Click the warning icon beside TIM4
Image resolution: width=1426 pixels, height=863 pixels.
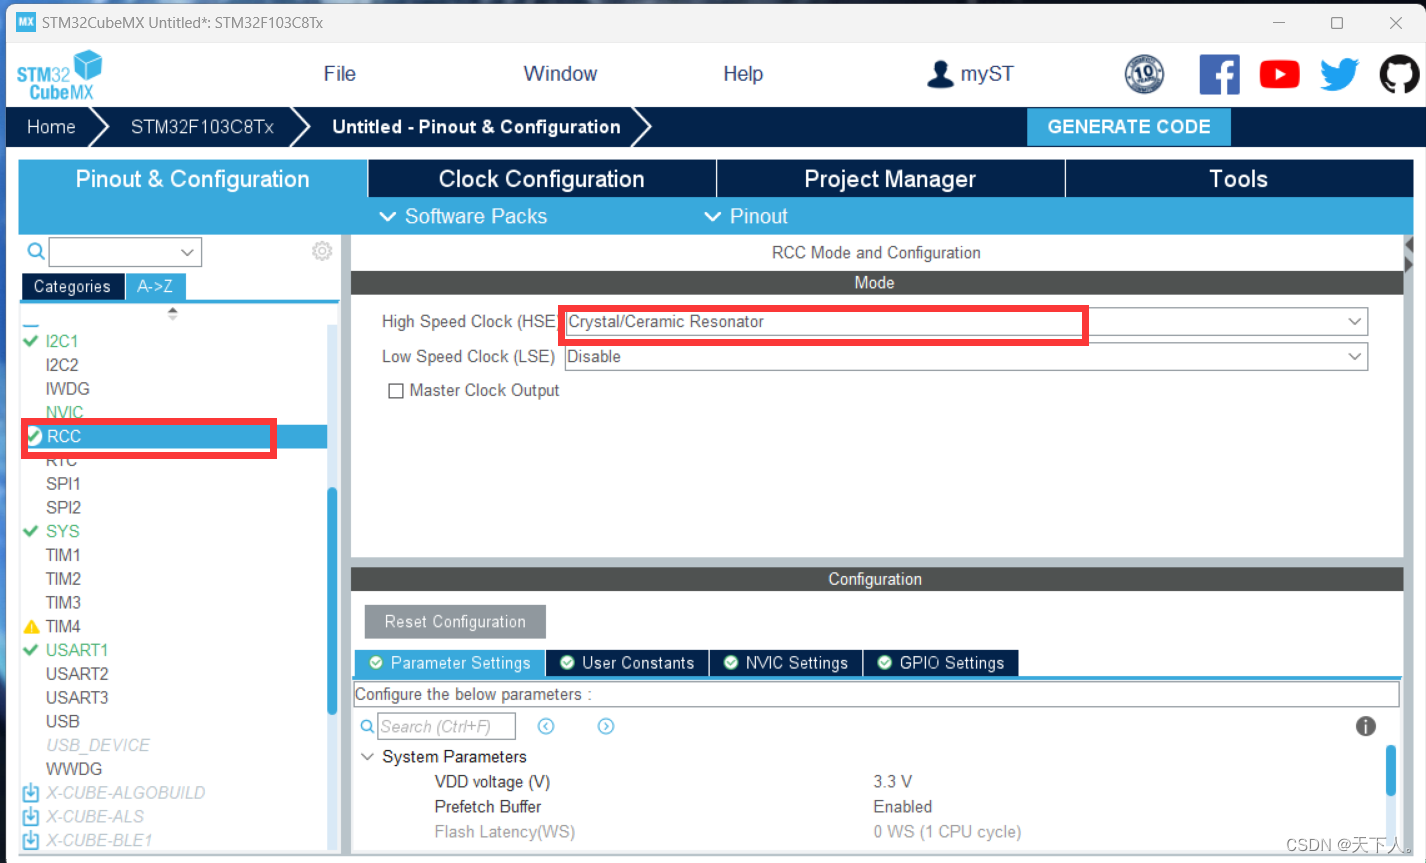click(31, 626)
